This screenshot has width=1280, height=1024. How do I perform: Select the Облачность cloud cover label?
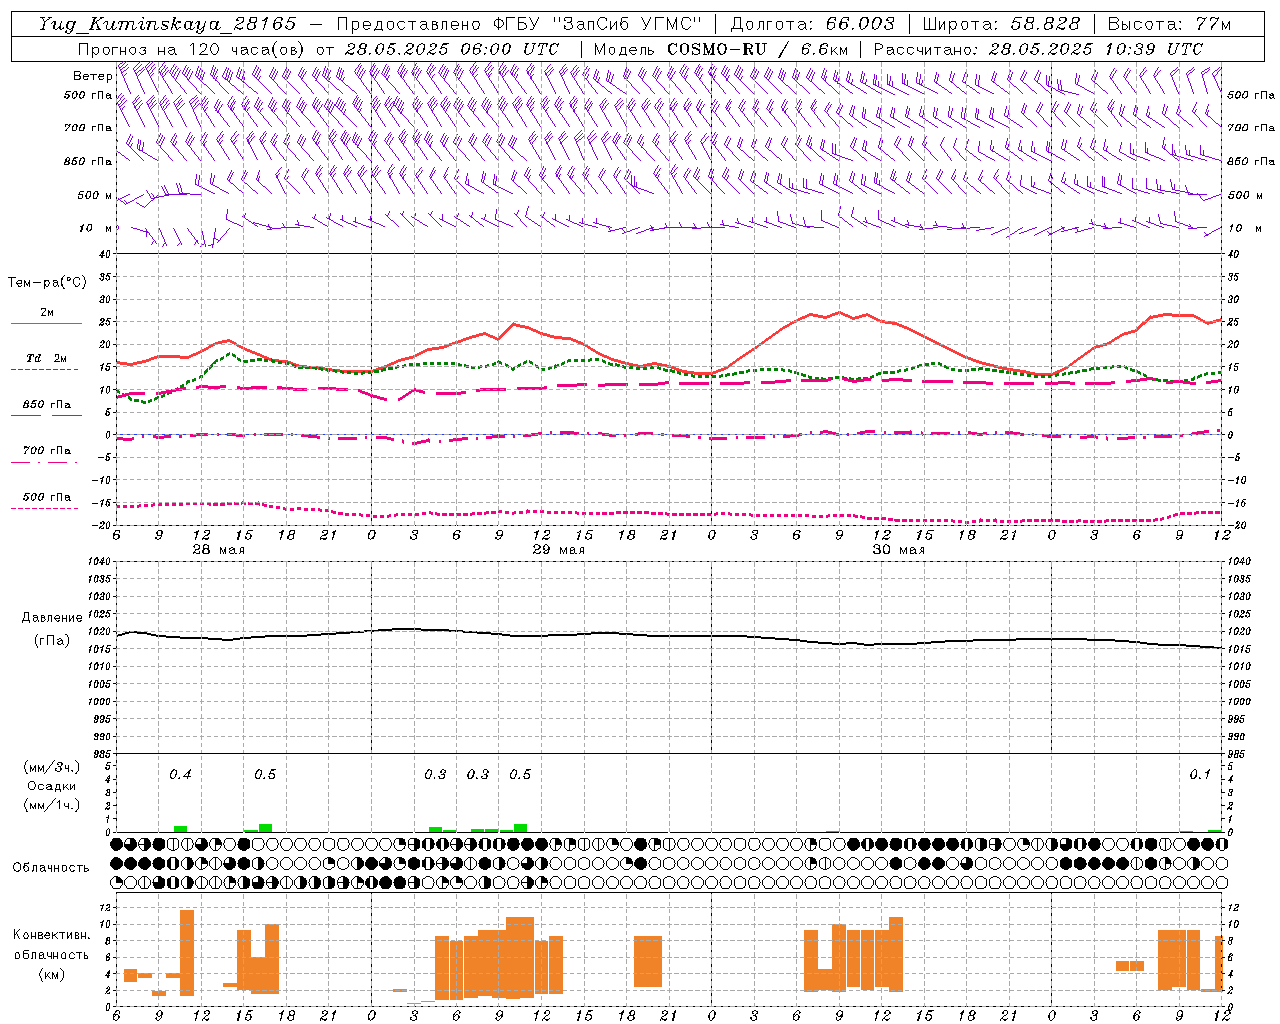pyautogui.click(x=51, y=868)
